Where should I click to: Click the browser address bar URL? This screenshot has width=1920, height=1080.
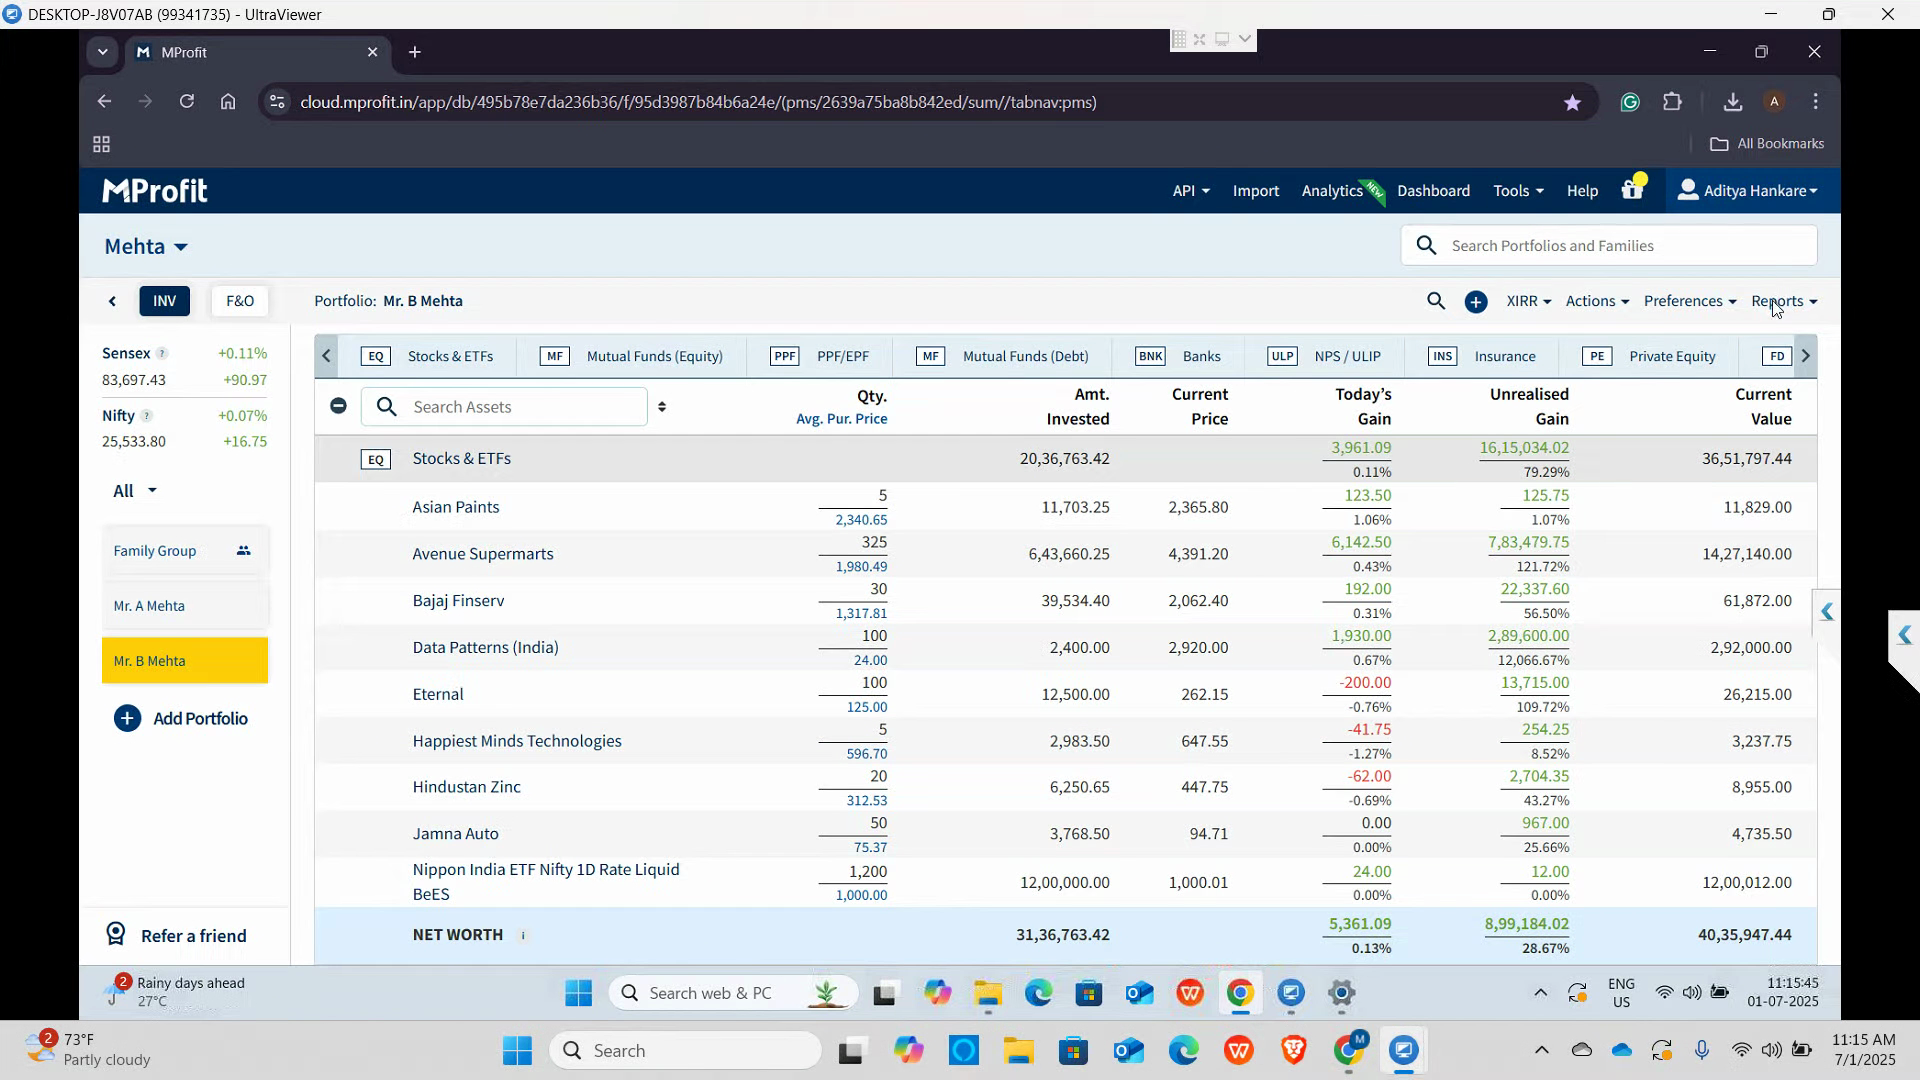[x=698, y=102]
